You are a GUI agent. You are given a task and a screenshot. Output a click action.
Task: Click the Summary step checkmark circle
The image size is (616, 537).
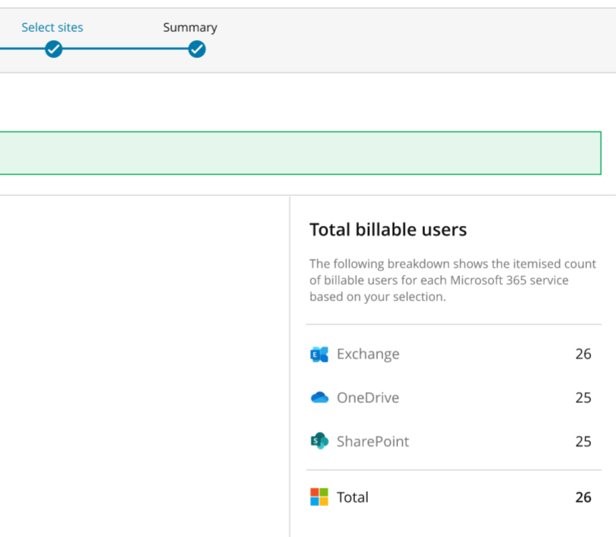click(x=196, y=49)
